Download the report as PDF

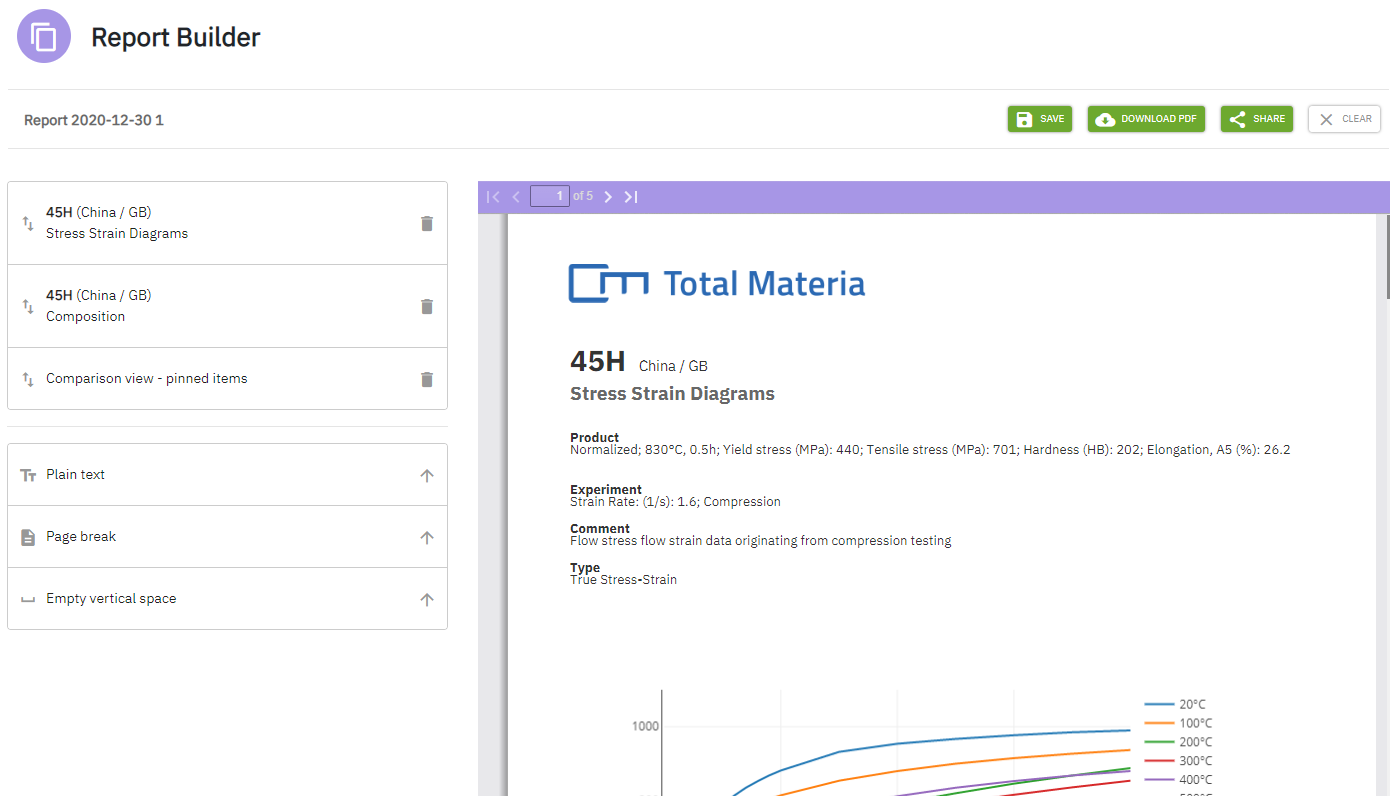point(1146,118)
